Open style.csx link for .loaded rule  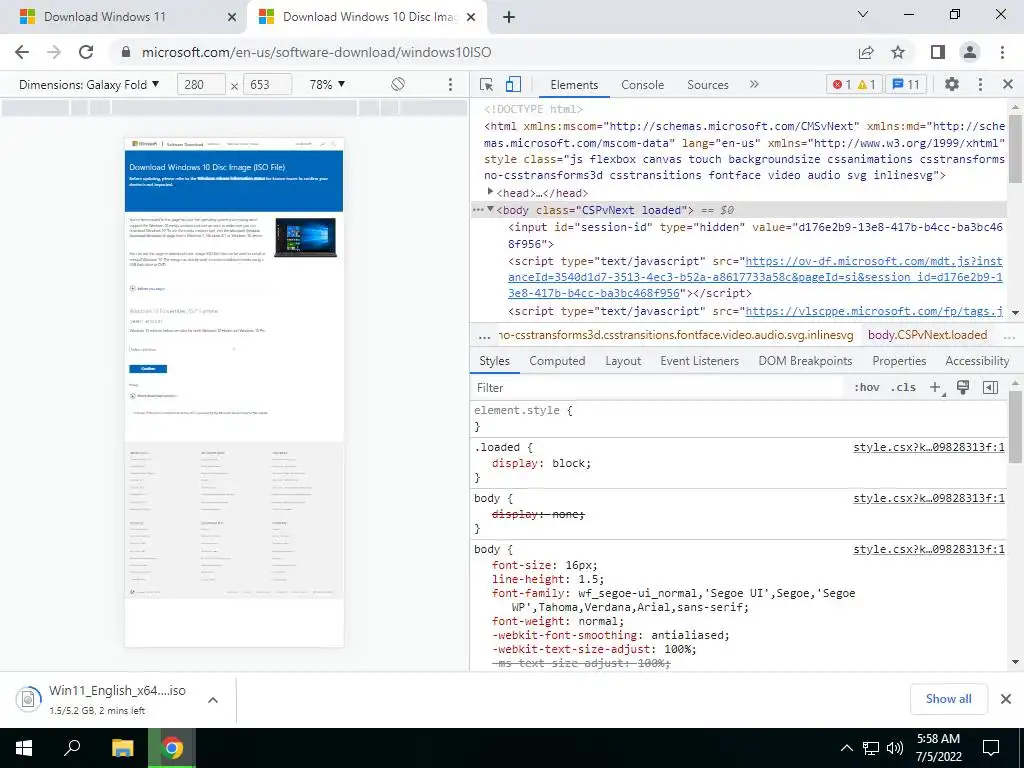929,447
